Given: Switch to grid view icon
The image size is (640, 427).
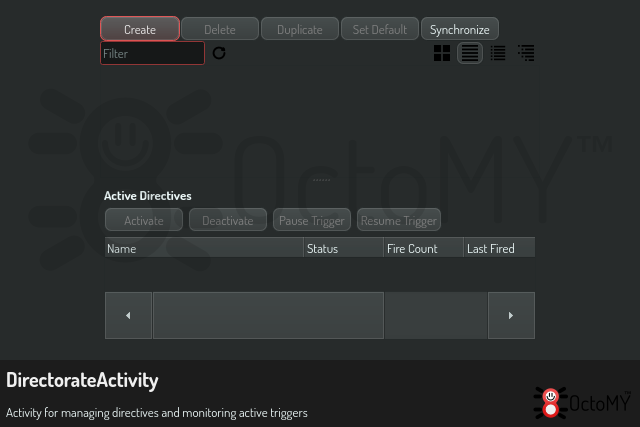Looking at the screenshot, I should tap(442, 53).
